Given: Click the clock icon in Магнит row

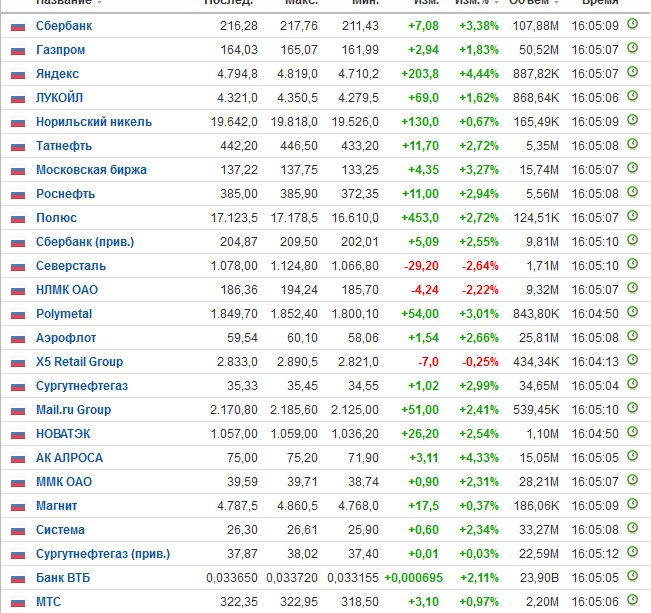Looking at the screenshot, I should tap(632, 504).
